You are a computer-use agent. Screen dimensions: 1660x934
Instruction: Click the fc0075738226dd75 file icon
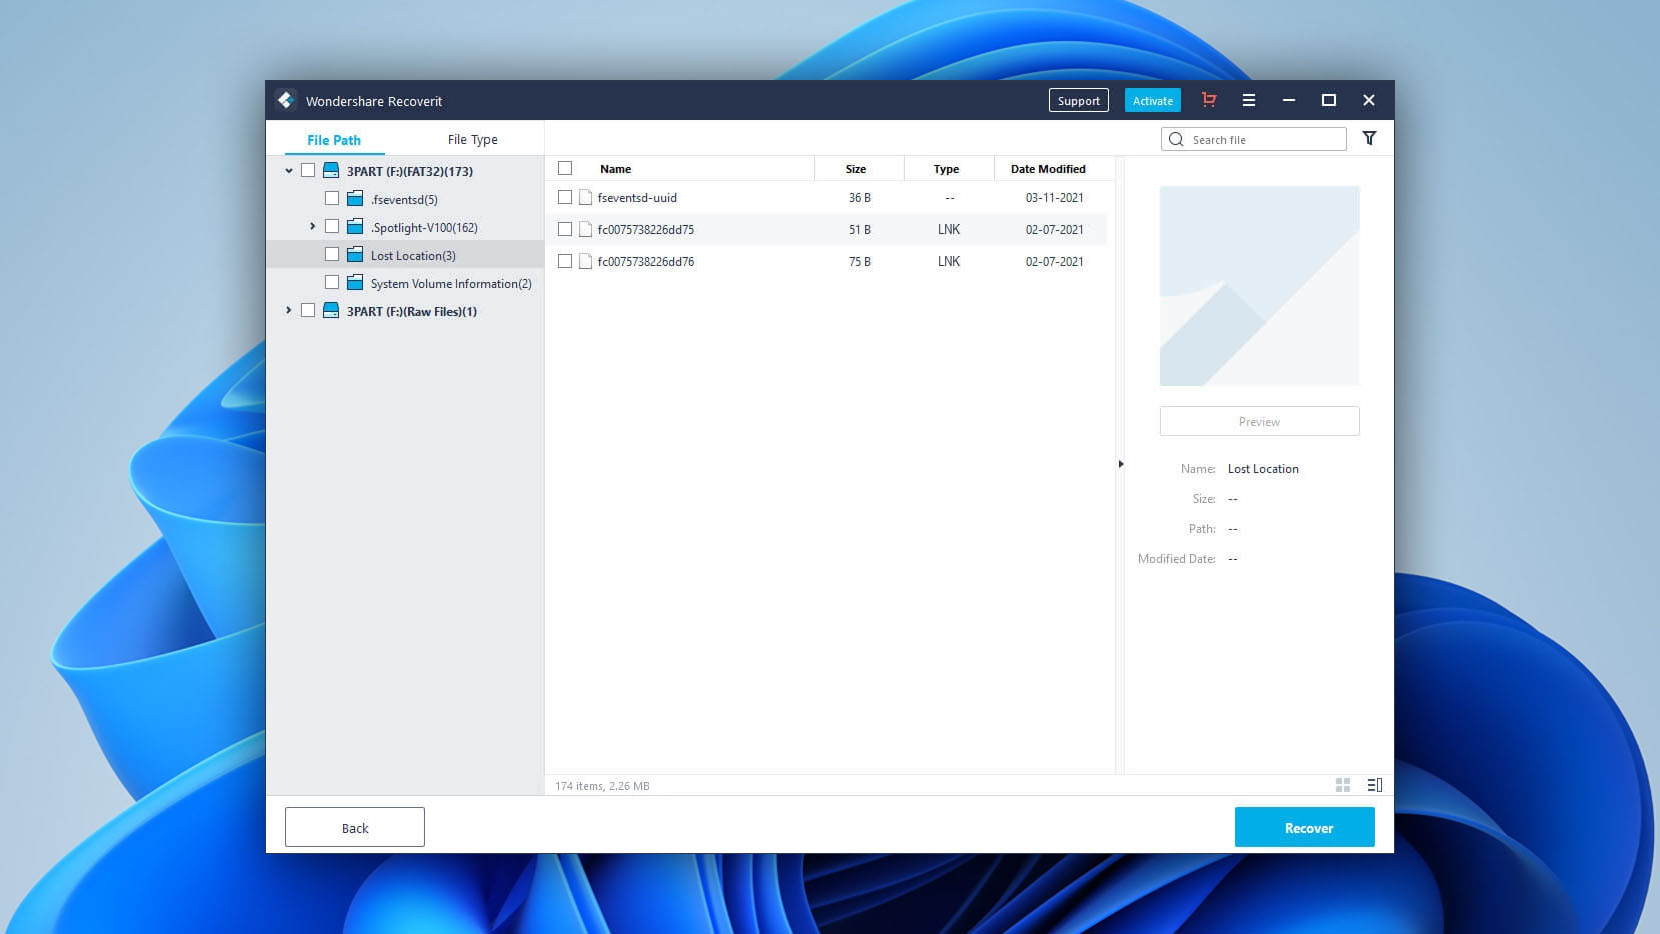tap(586, 230)
